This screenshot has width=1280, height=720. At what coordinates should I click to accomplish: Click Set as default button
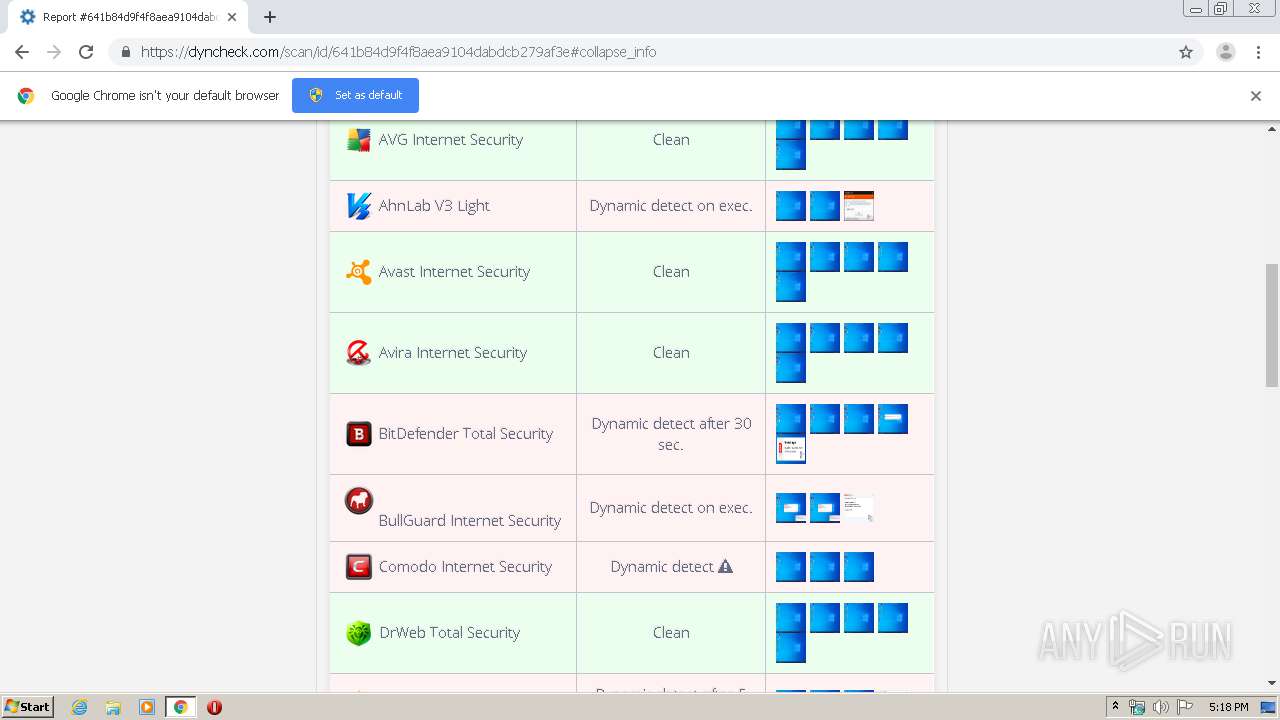pyautogui.click(x=355, y=95)
